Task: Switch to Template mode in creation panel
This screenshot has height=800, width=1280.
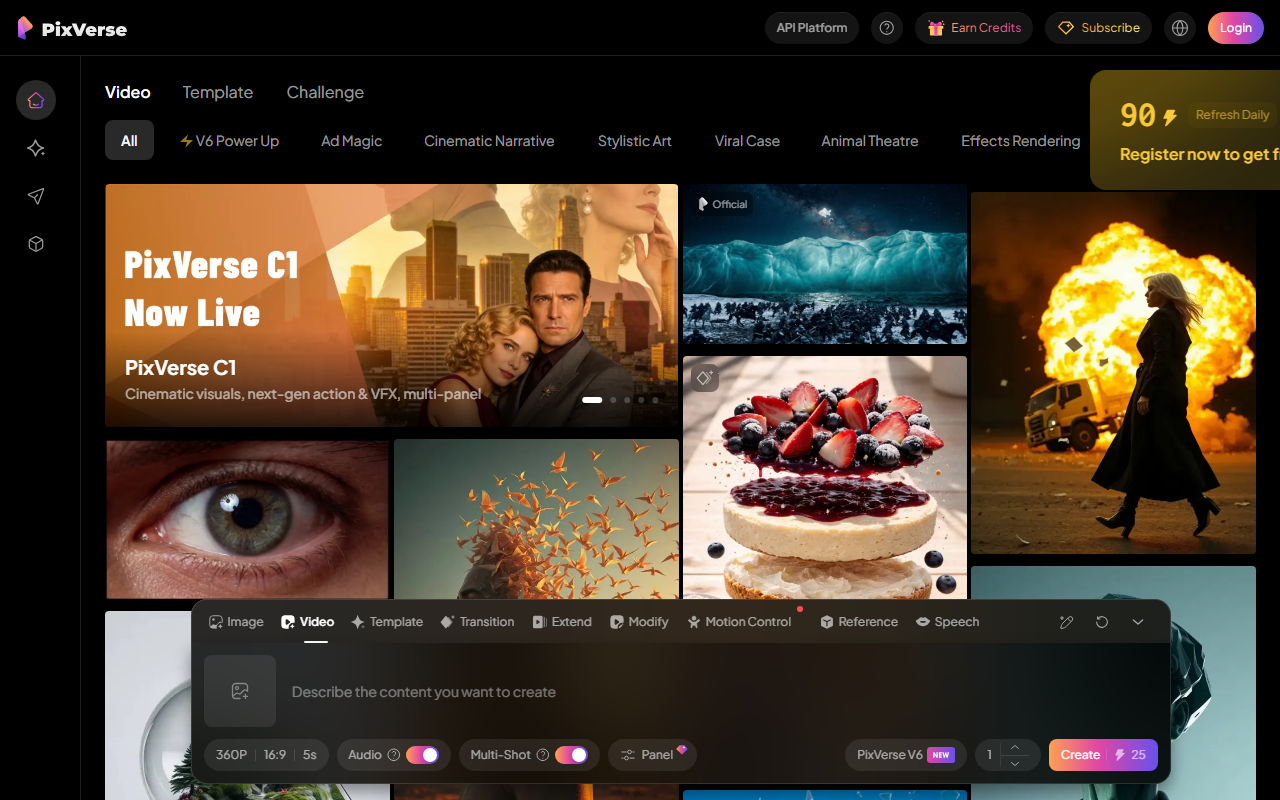Action: pyautogui.click(x=387, y=622)
